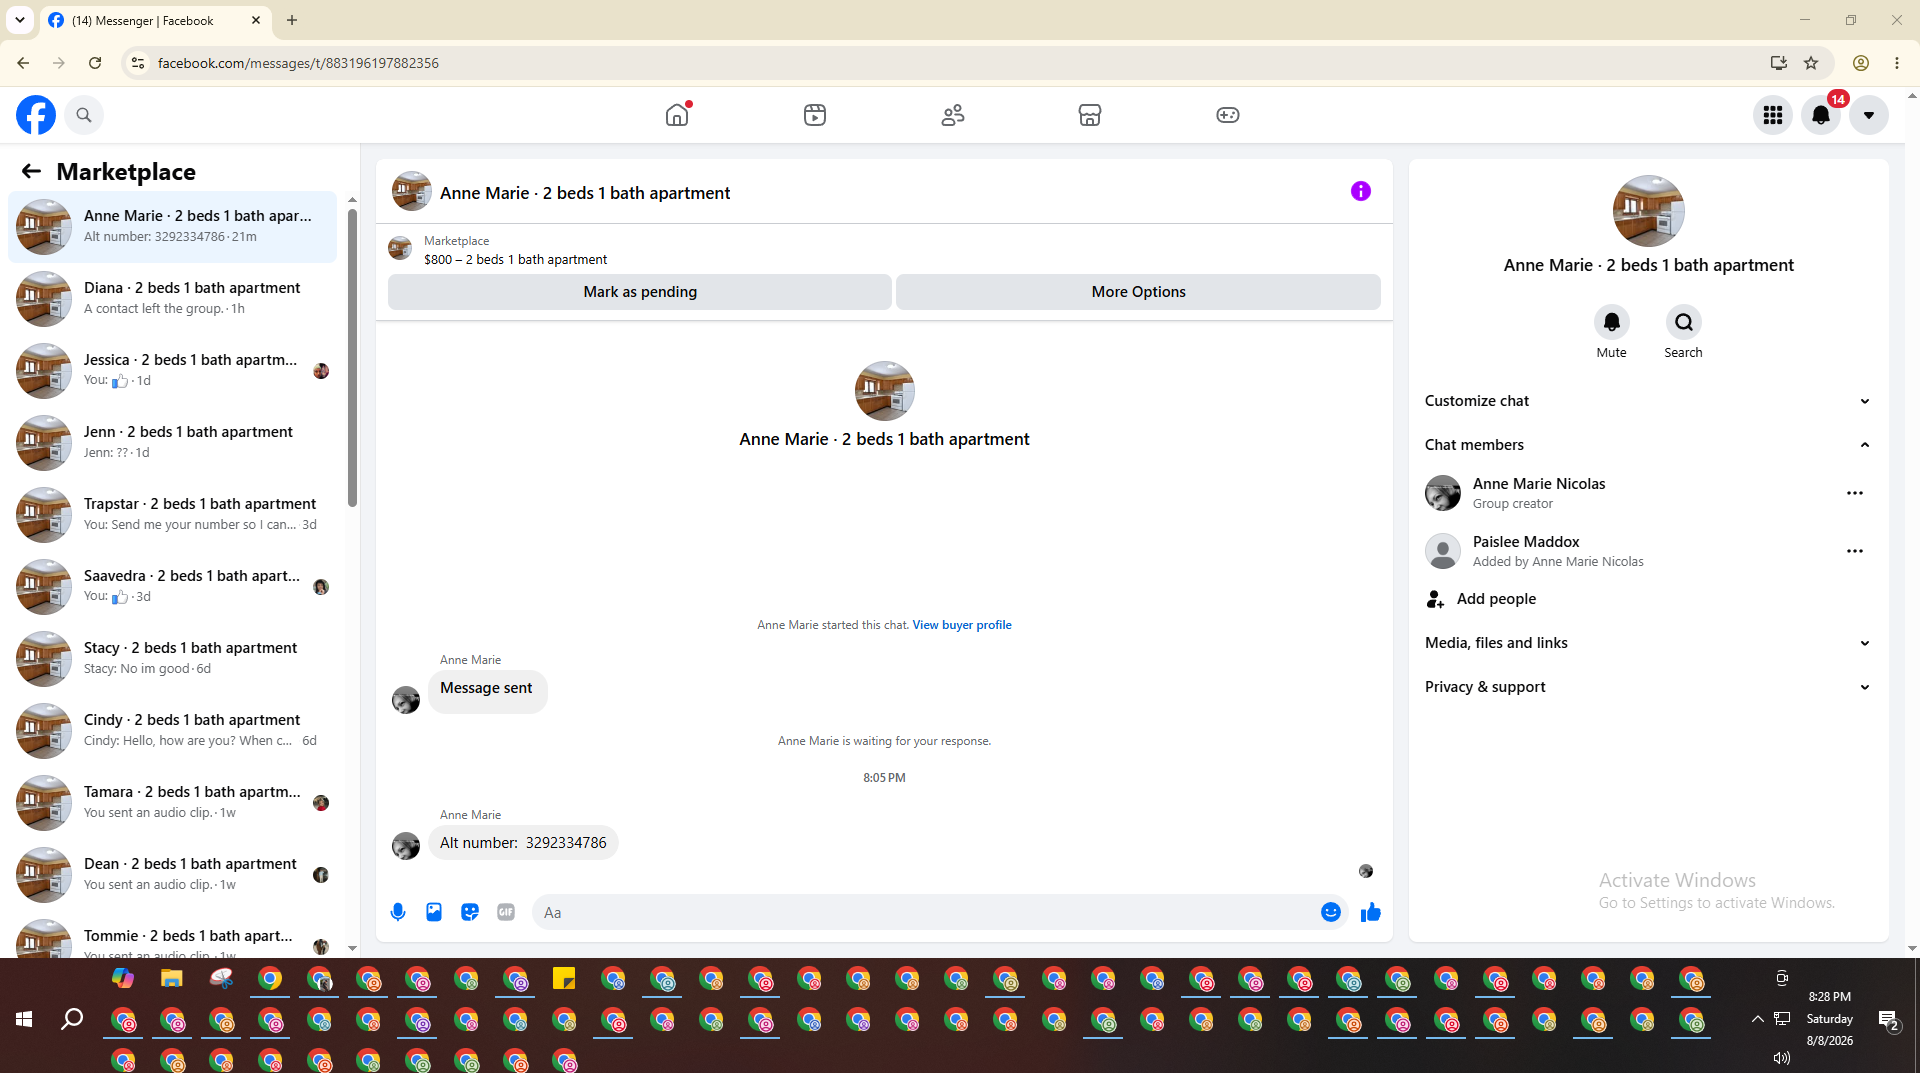Screen dimensions: 1920x1073
Task: Click the chat list scrollbar thumb
Action: [352, 358]
